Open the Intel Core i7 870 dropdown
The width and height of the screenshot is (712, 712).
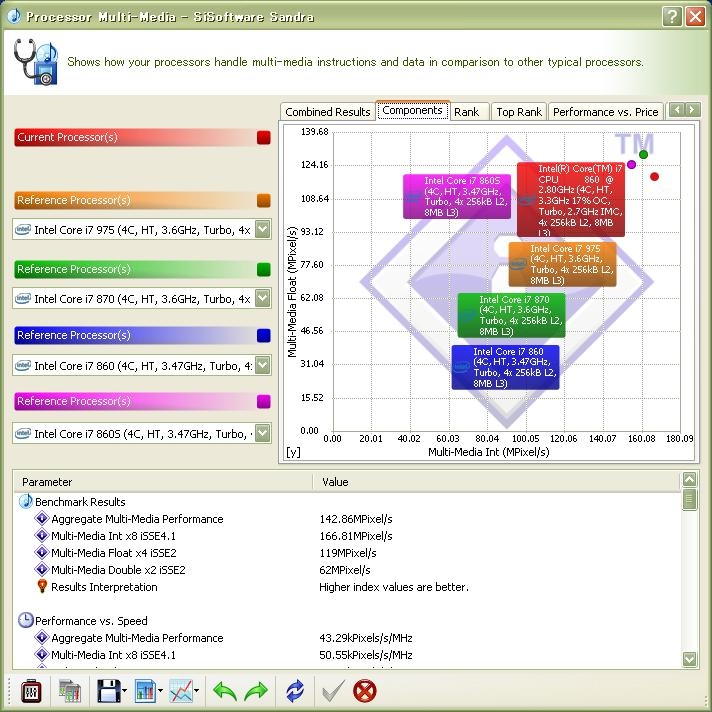point(262,298)
